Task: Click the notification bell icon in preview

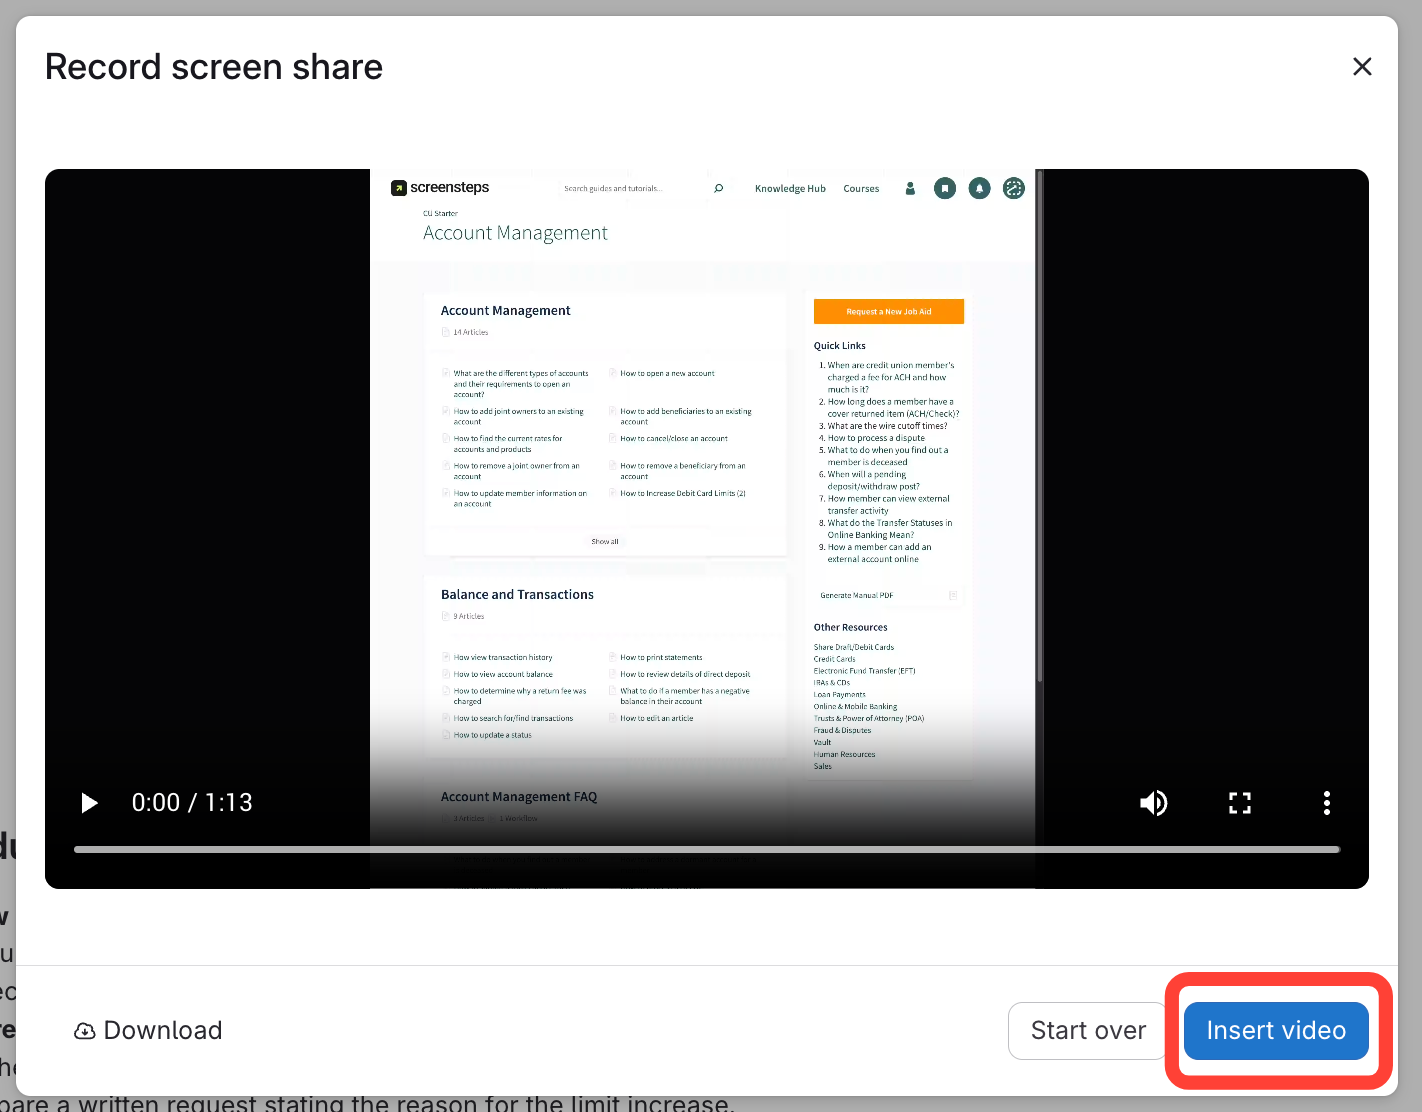Action: tap(980, 188)
